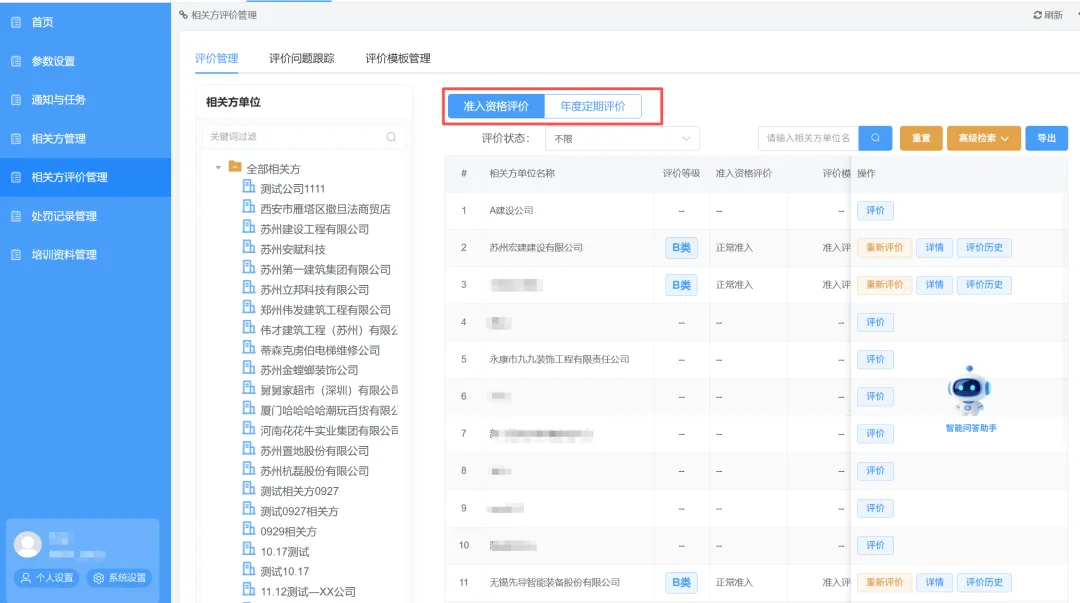Open 详情 for 苏州宏建建设有限公司
The image size is (1080, 603).
click(934, 247)
